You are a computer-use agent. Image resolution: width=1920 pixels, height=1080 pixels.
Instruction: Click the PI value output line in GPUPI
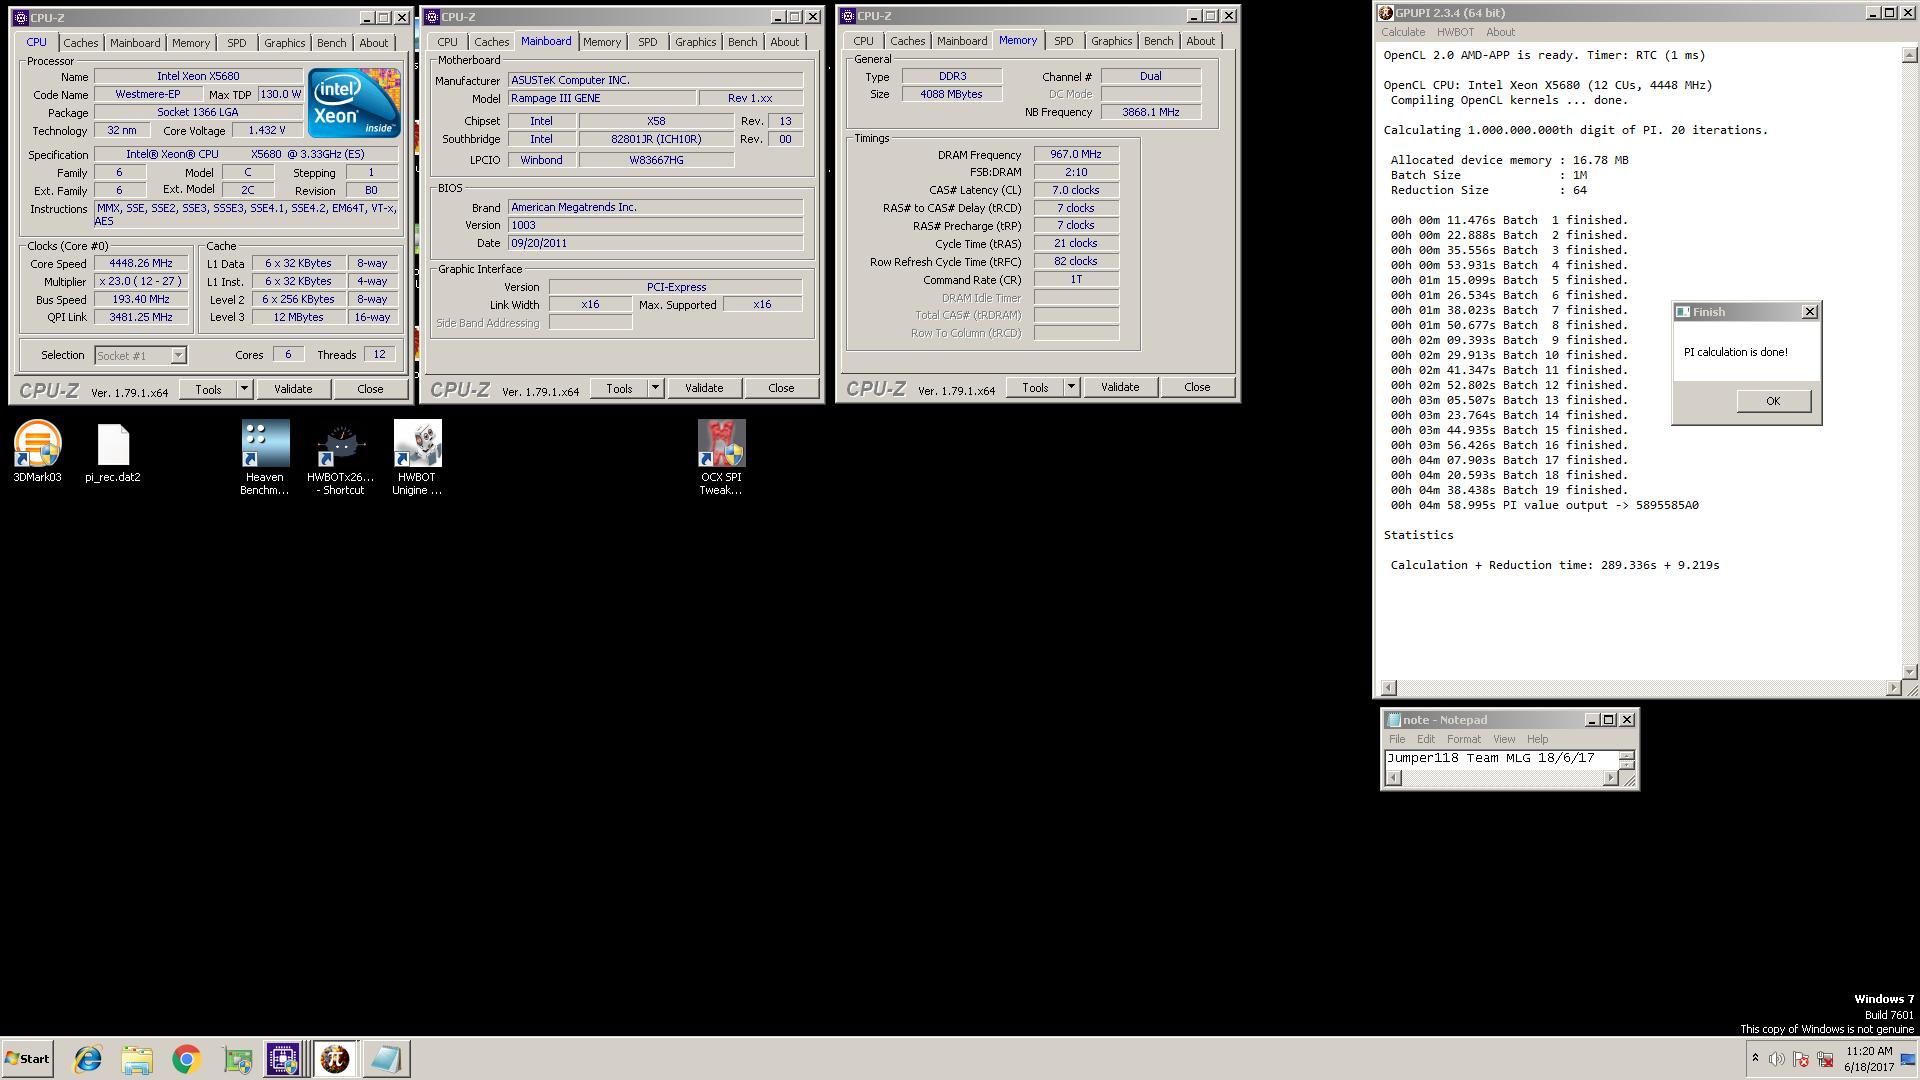[1544, 505]
